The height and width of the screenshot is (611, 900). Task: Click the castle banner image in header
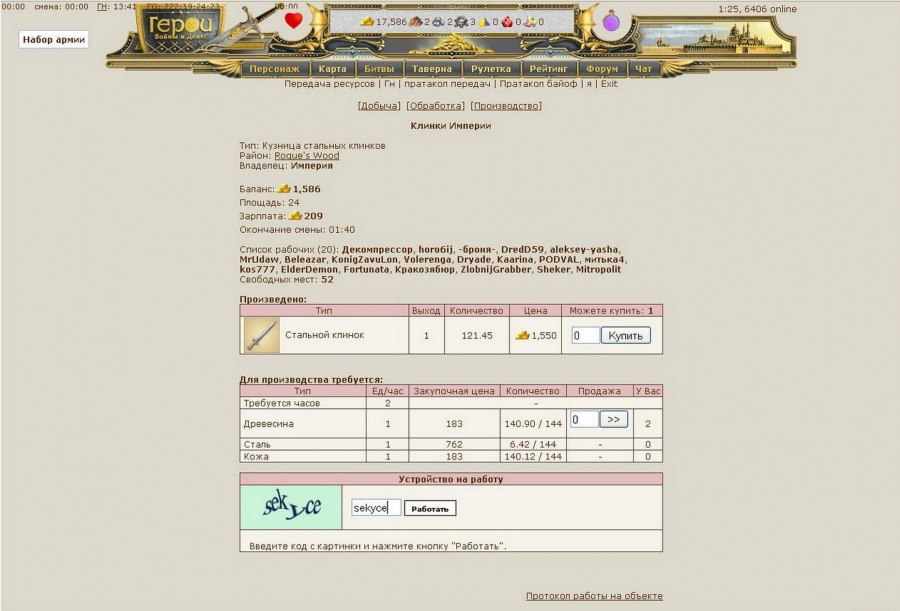coord(715,38)
